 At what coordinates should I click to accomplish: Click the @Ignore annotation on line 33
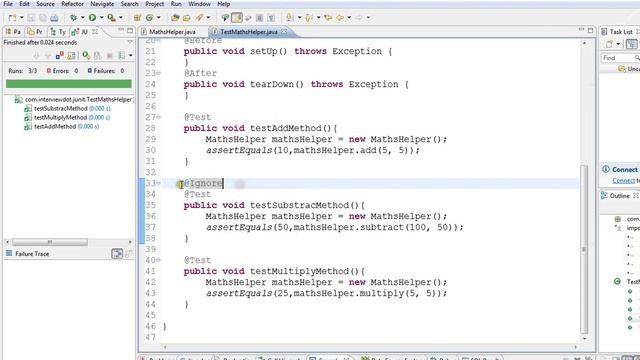pos(204,183)
